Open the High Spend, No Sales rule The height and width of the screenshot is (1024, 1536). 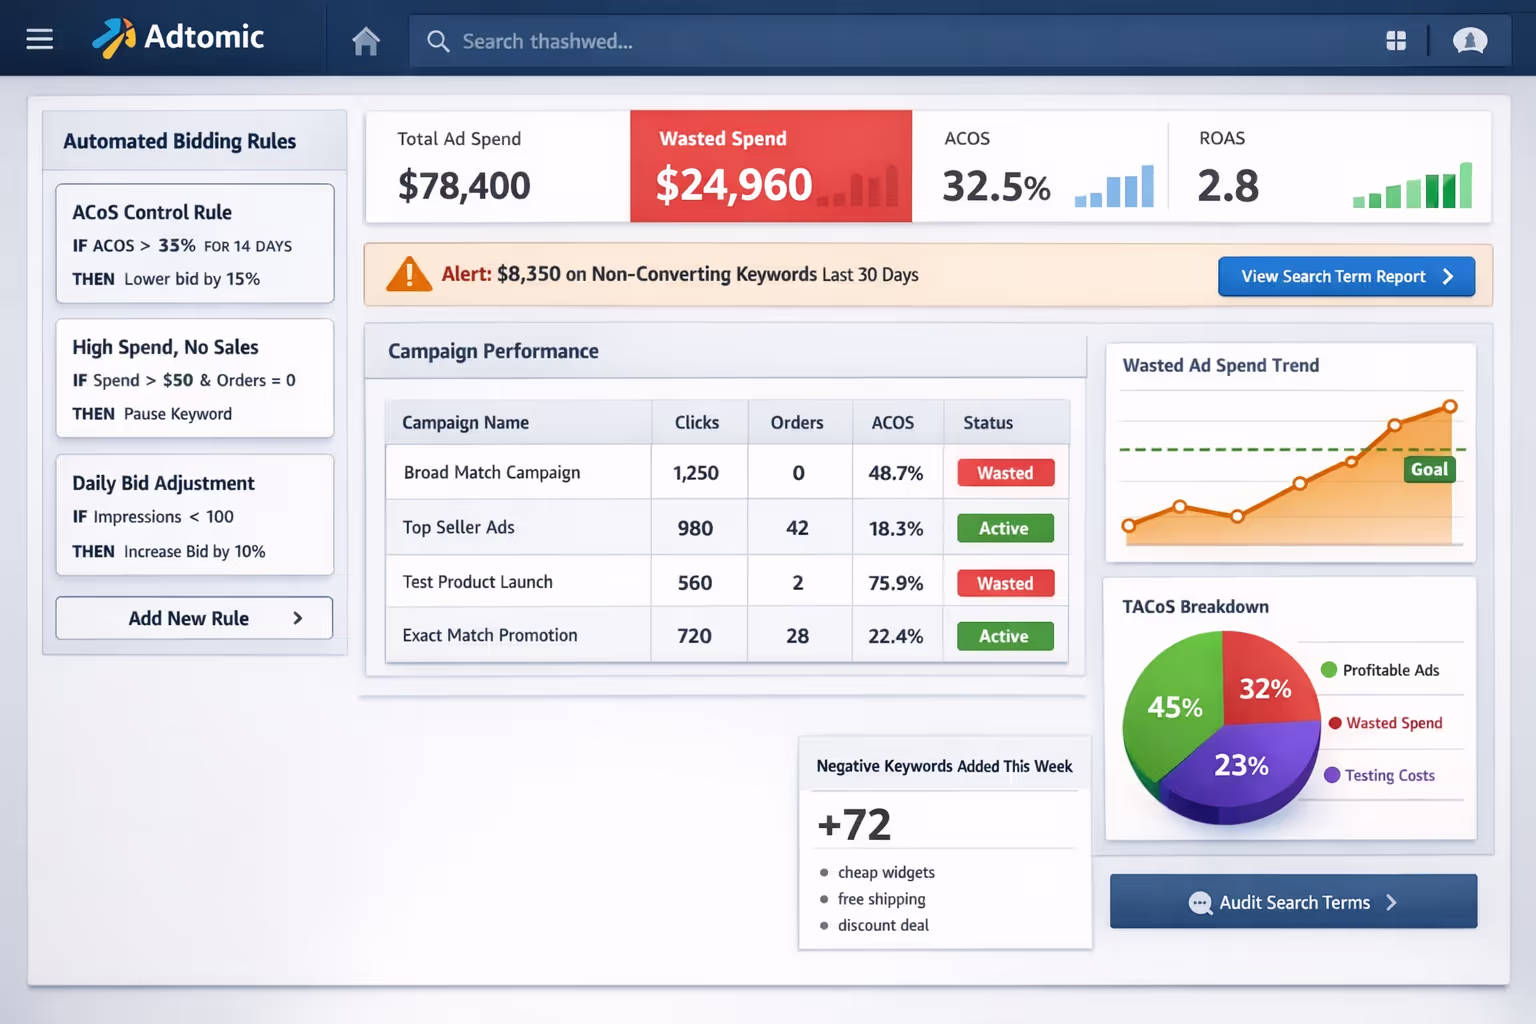point(195,378)
